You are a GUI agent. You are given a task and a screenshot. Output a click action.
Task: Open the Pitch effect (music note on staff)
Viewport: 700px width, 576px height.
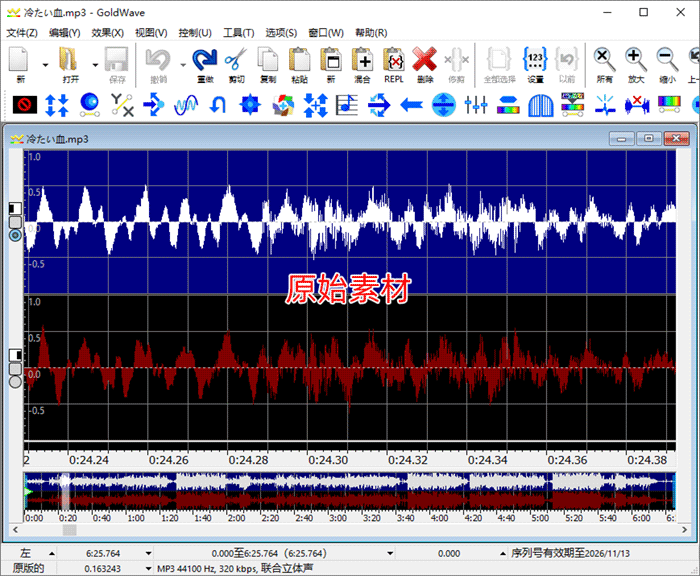pos(347,105)
